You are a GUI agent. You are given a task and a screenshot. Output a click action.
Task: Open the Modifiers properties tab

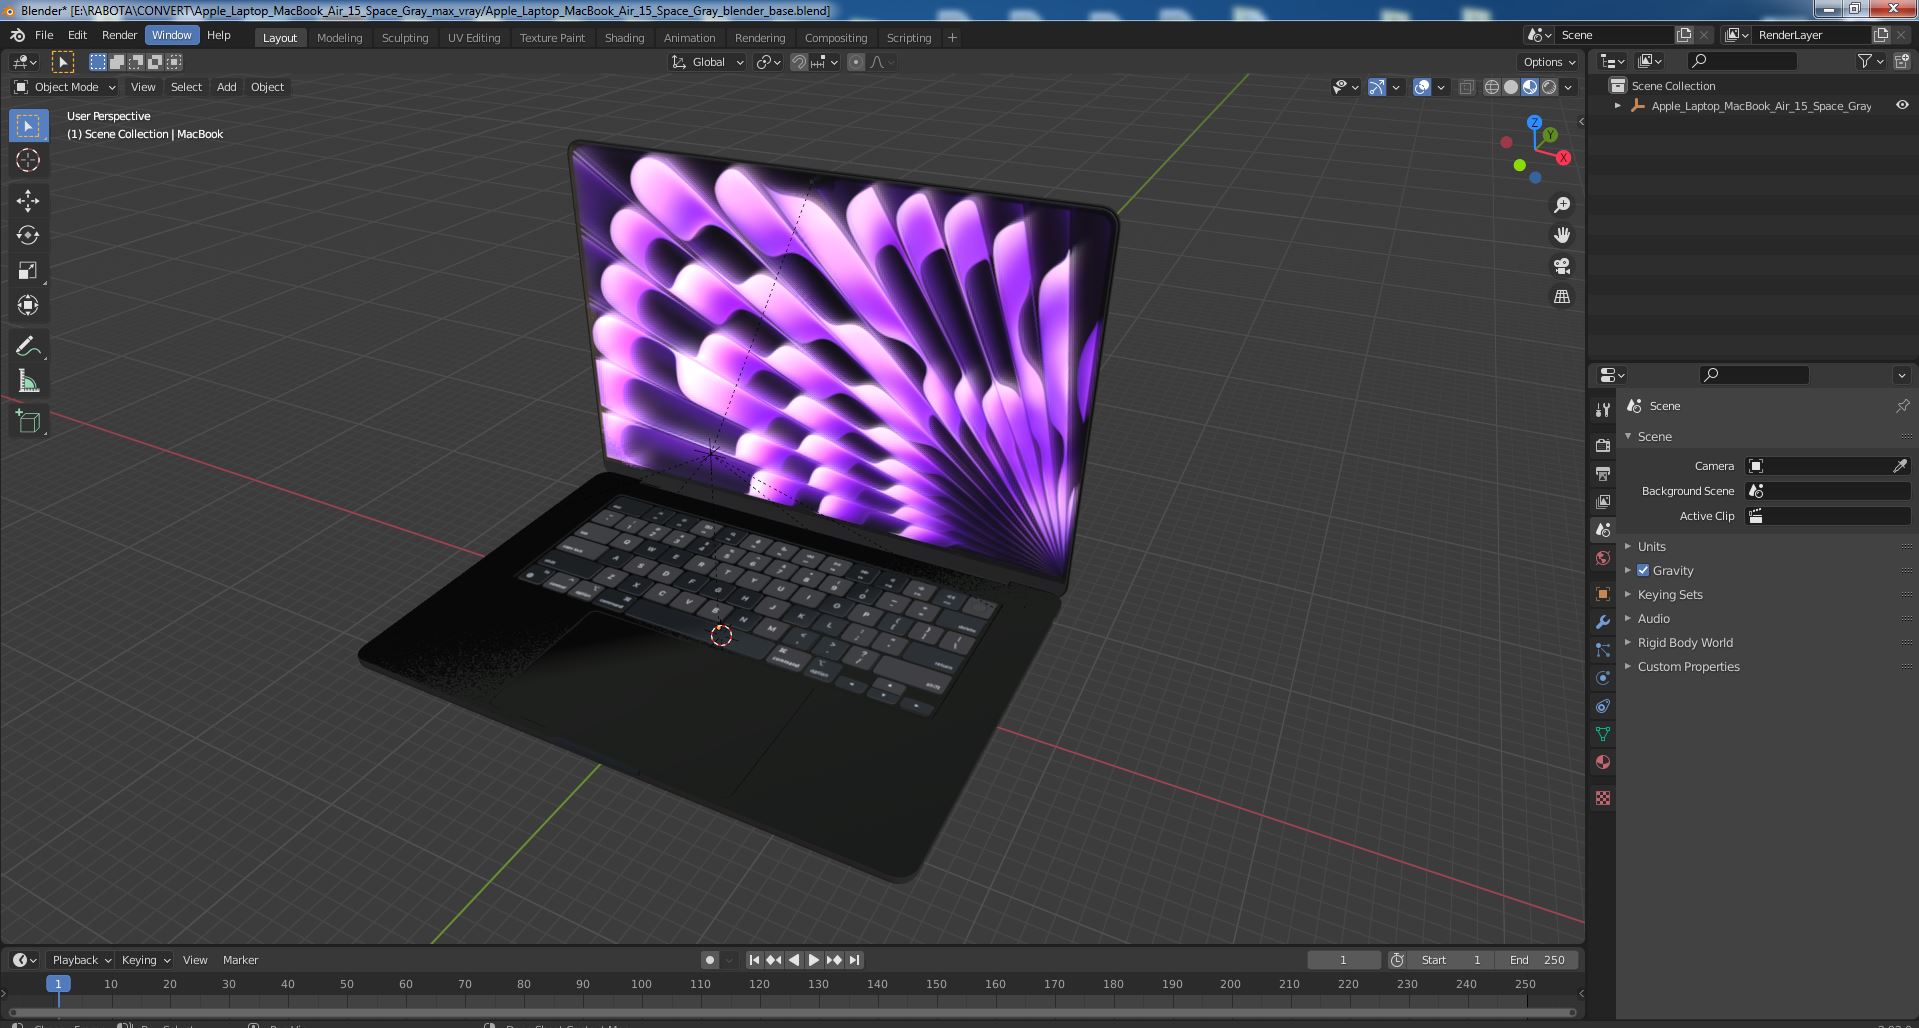pos(1603,622)
